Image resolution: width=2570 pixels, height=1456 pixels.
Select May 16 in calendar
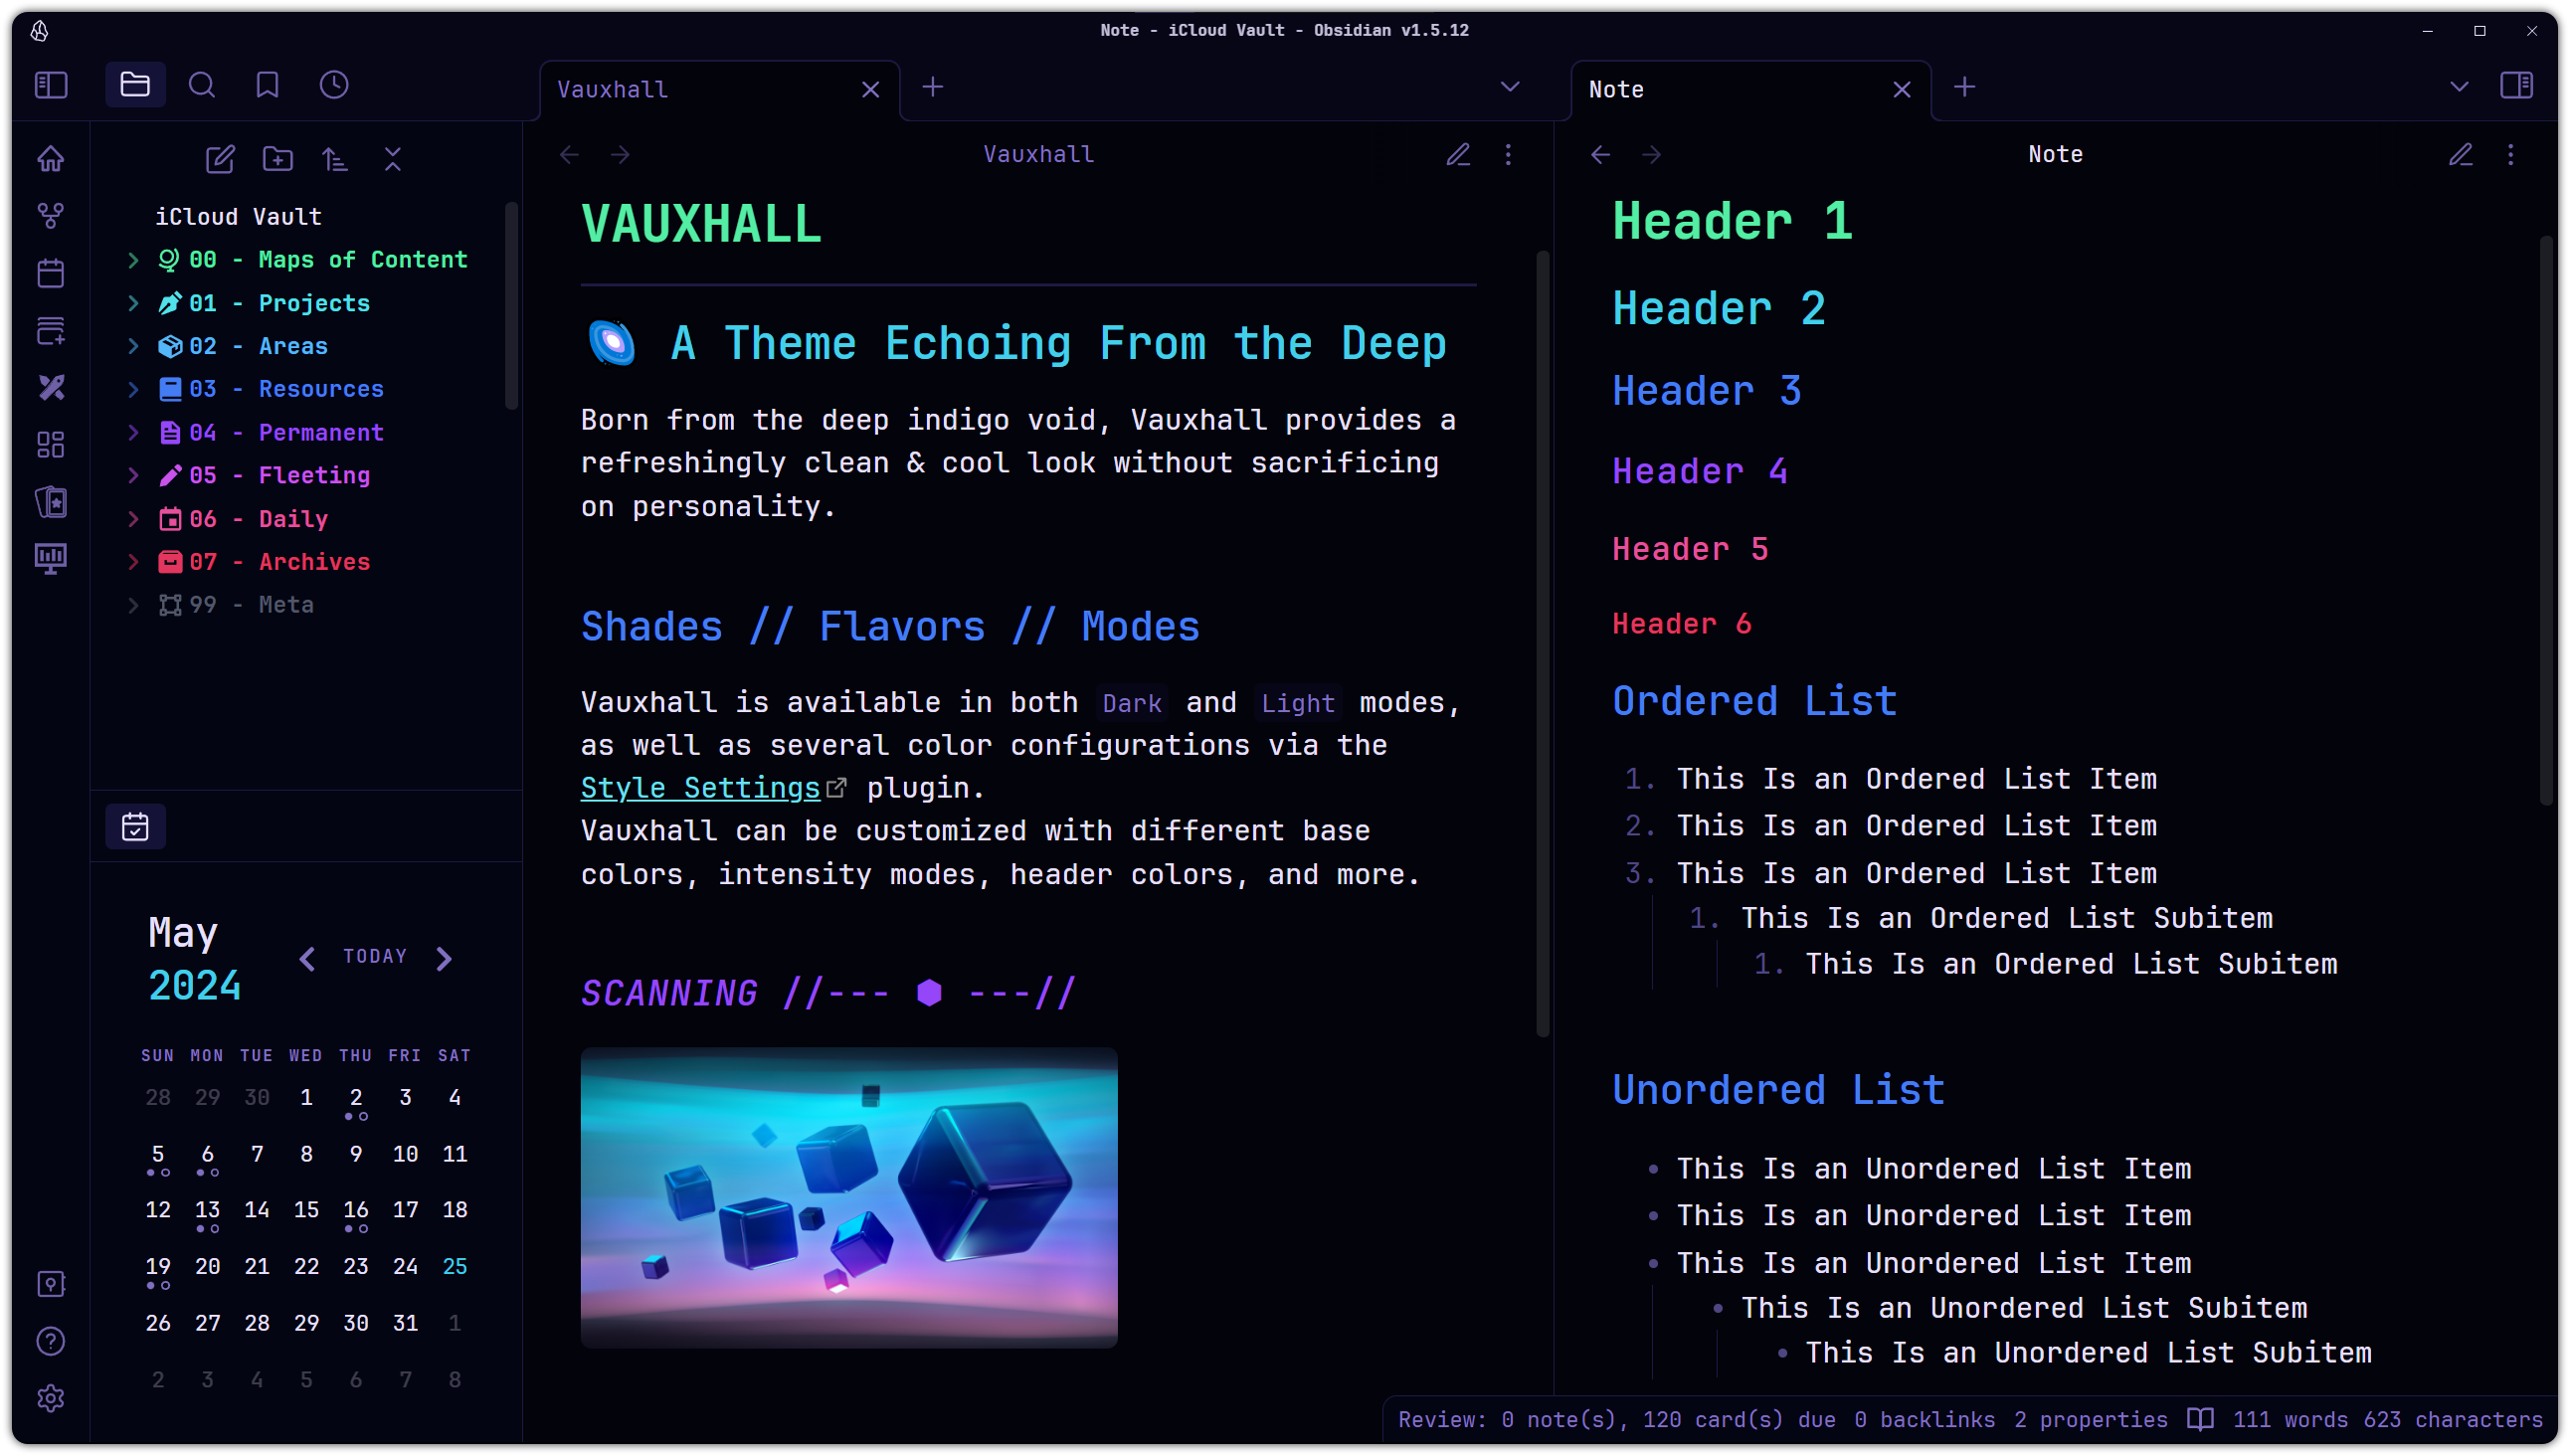[356, 1211]
